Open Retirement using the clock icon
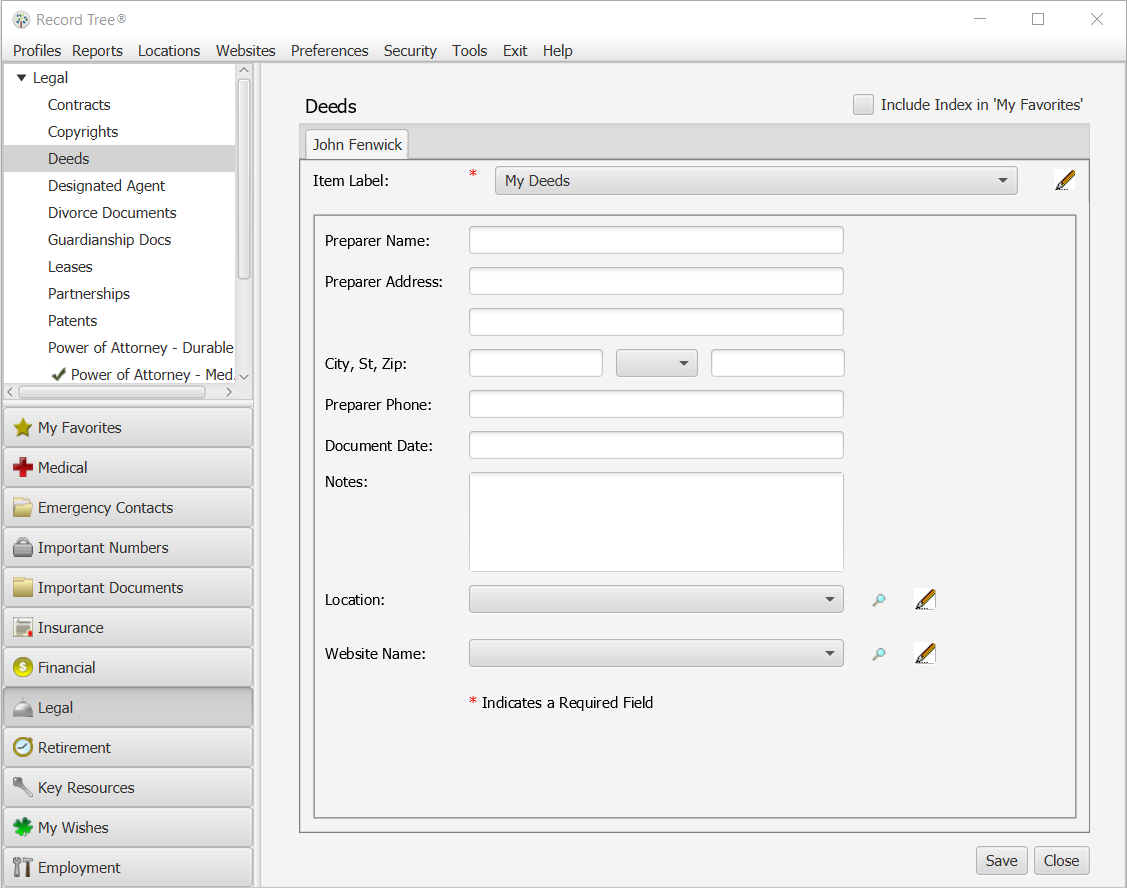The height and width of the screenshot is (888, 1127). (22, 747)
